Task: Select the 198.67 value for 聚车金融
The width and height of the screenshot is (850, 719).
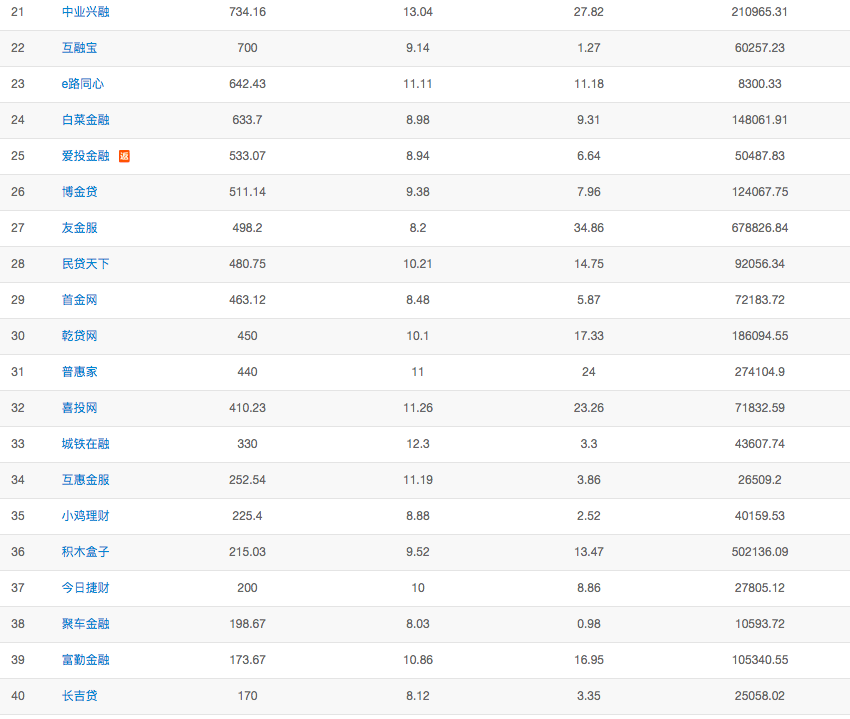Action: (247, 624)
